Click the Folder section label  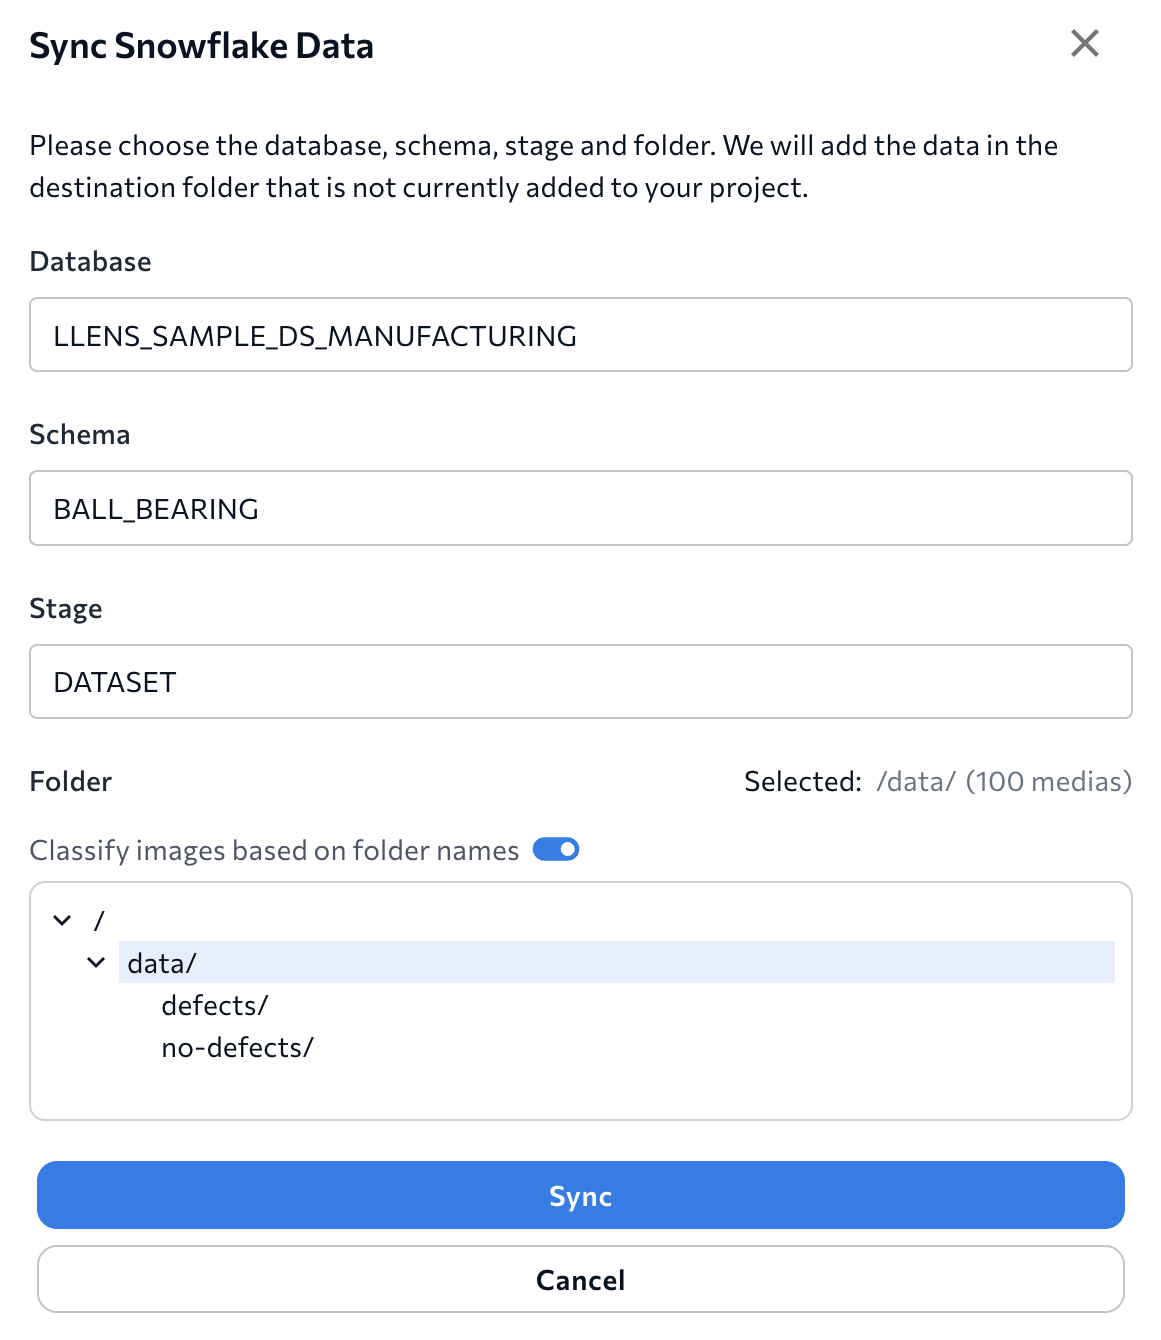click(70, 781)
